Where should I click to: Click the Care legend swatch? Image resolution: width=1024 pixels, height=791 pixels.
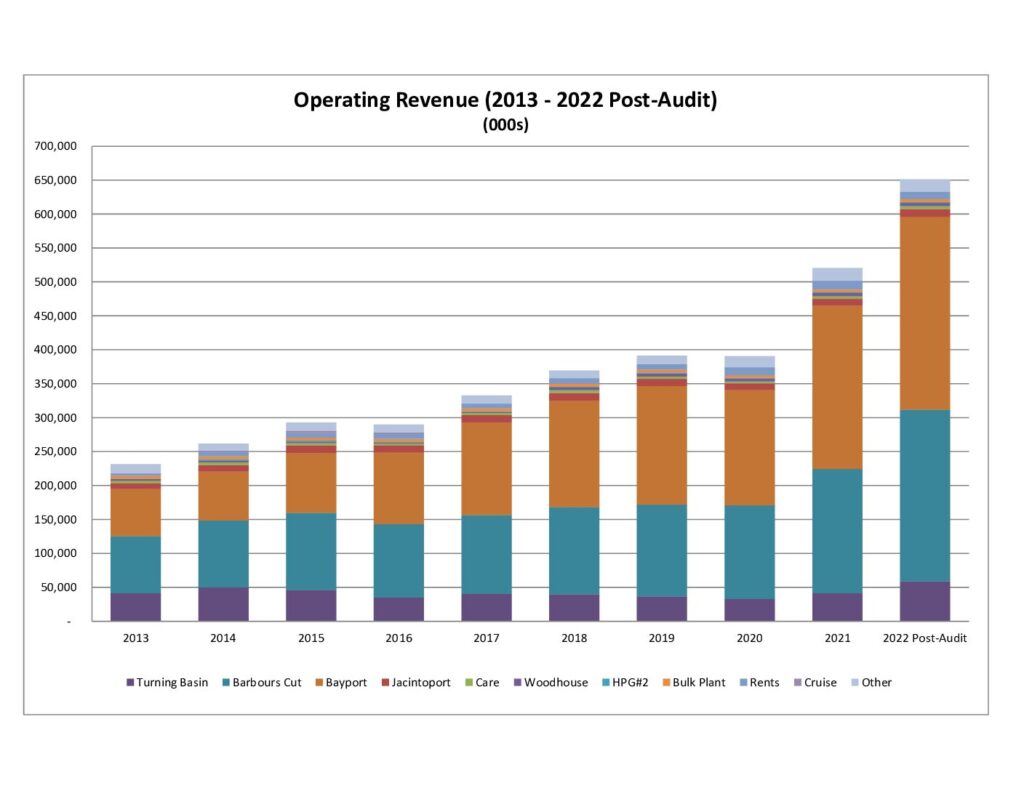coord(469,683)
